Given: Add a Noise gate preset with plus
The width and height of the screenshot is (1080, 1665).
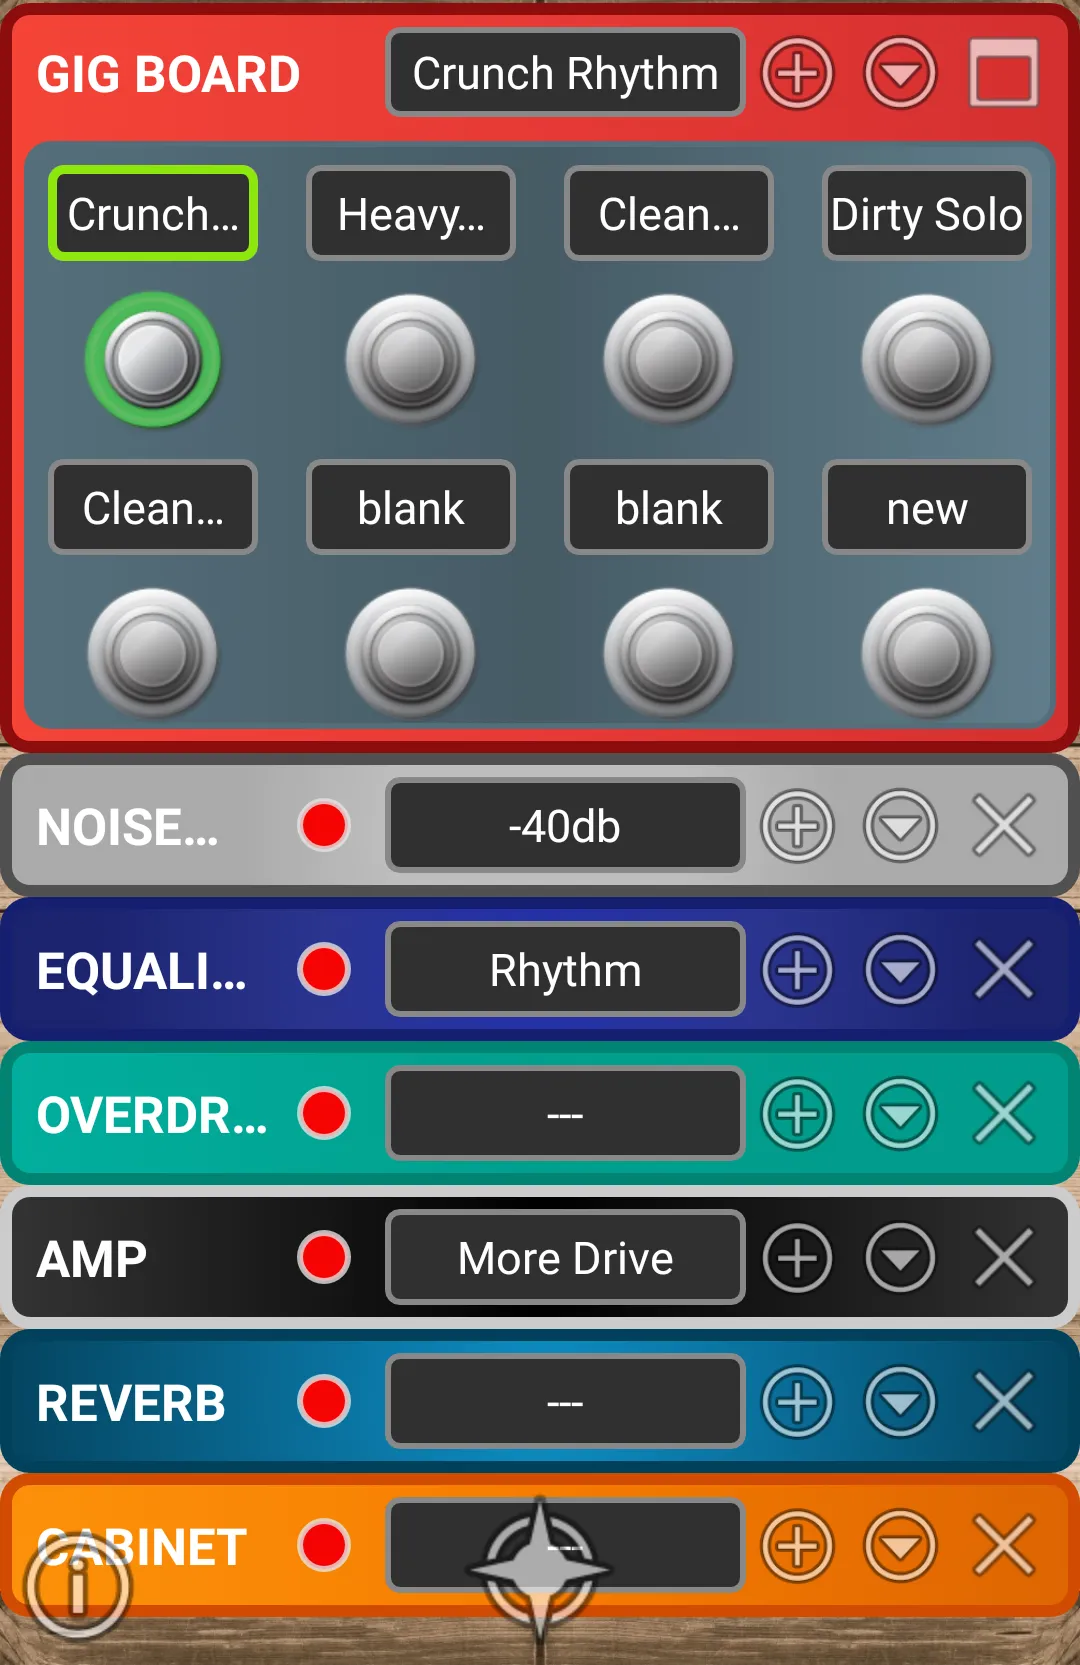Looking at the screenshot, I should coord(797,826).
